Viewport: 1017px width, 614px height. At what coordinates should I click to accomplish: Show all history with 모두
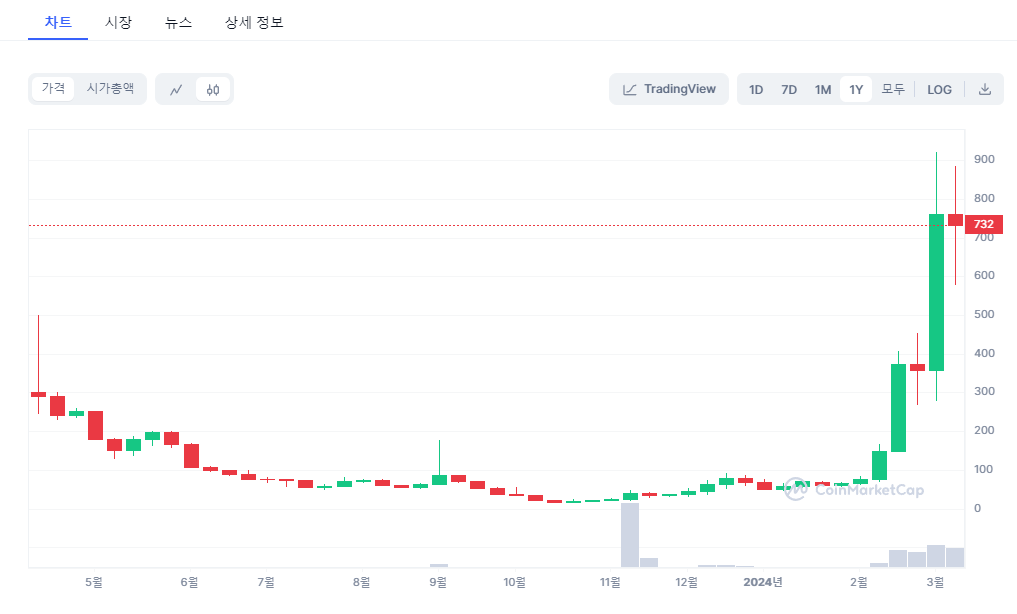tap(892, 89)
